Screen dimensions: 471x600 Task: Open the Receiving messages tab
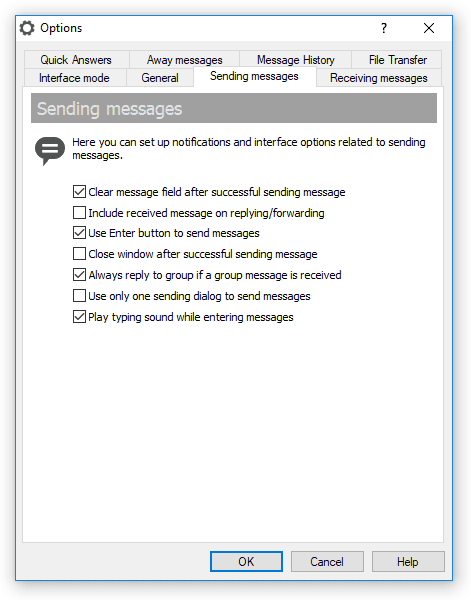[x=378, y=78]
